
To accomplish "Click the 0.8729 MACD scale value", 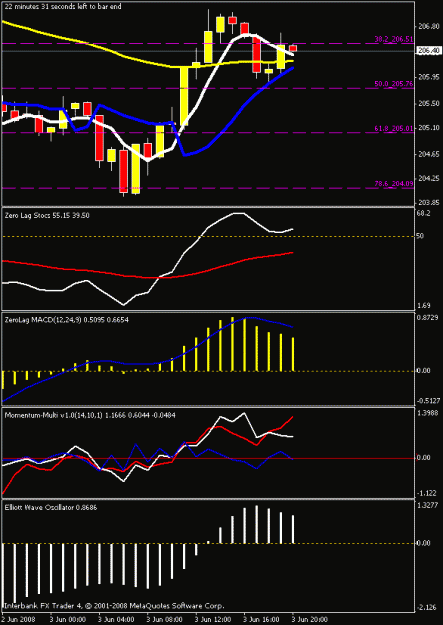I will [428, 320].
